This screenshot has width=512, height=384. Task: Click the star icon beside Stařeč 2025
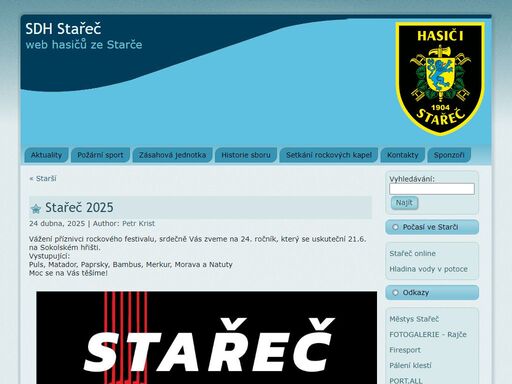[x=36, y=209]
